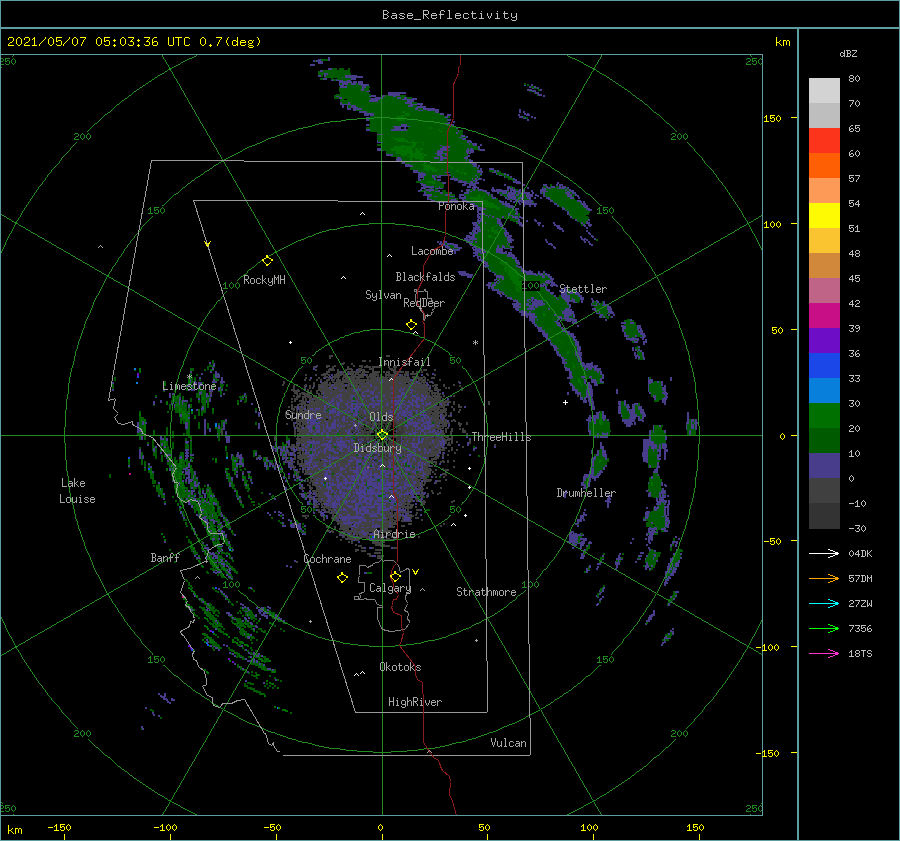Click the 150 tick on the right axis

[x=772, y=118]
